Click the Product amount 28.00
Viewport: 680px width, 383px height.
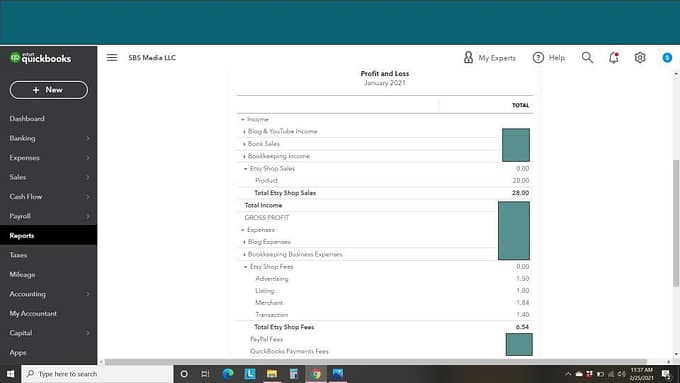click(x=520, y=180)
